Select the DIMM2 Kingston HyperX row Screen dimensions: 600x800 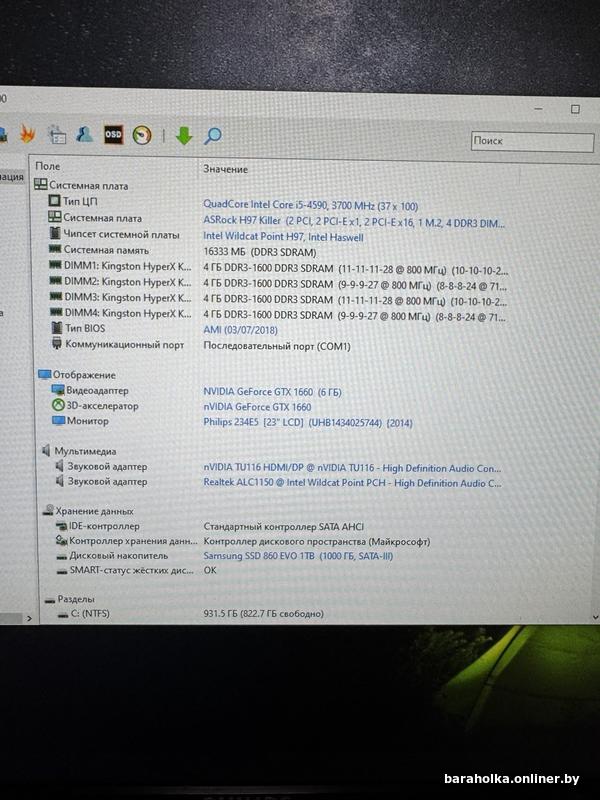[x=120, y=282]
